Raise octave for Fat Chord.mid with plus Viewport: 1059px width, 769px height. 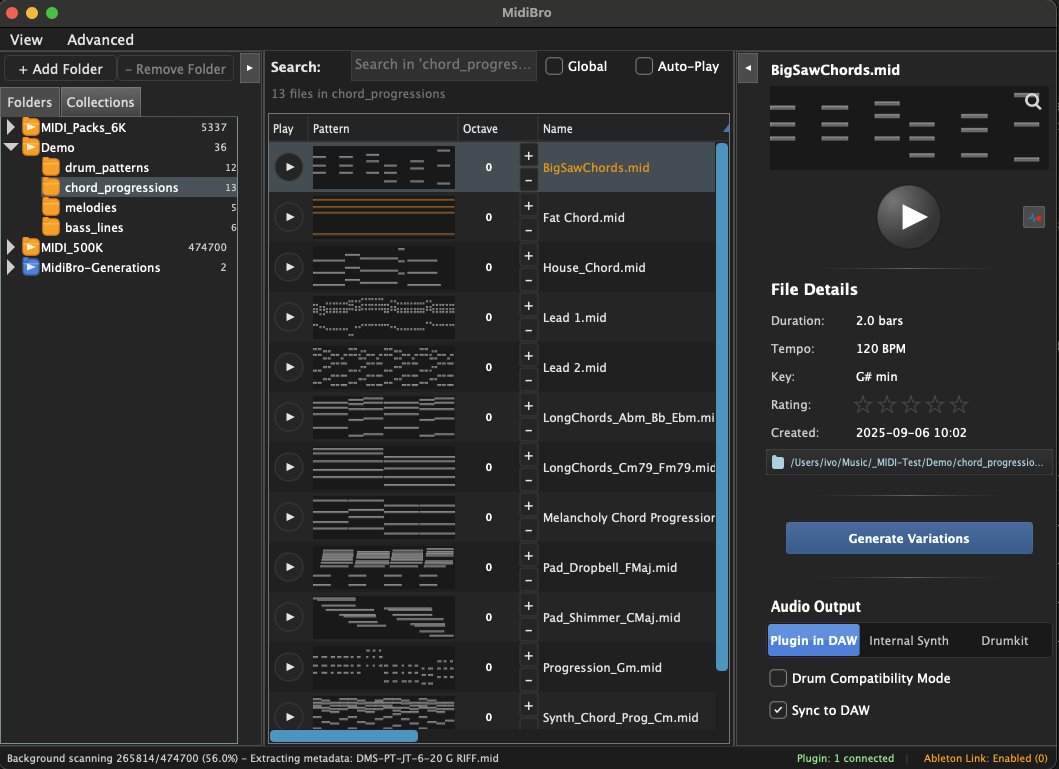tap(528, 205)
